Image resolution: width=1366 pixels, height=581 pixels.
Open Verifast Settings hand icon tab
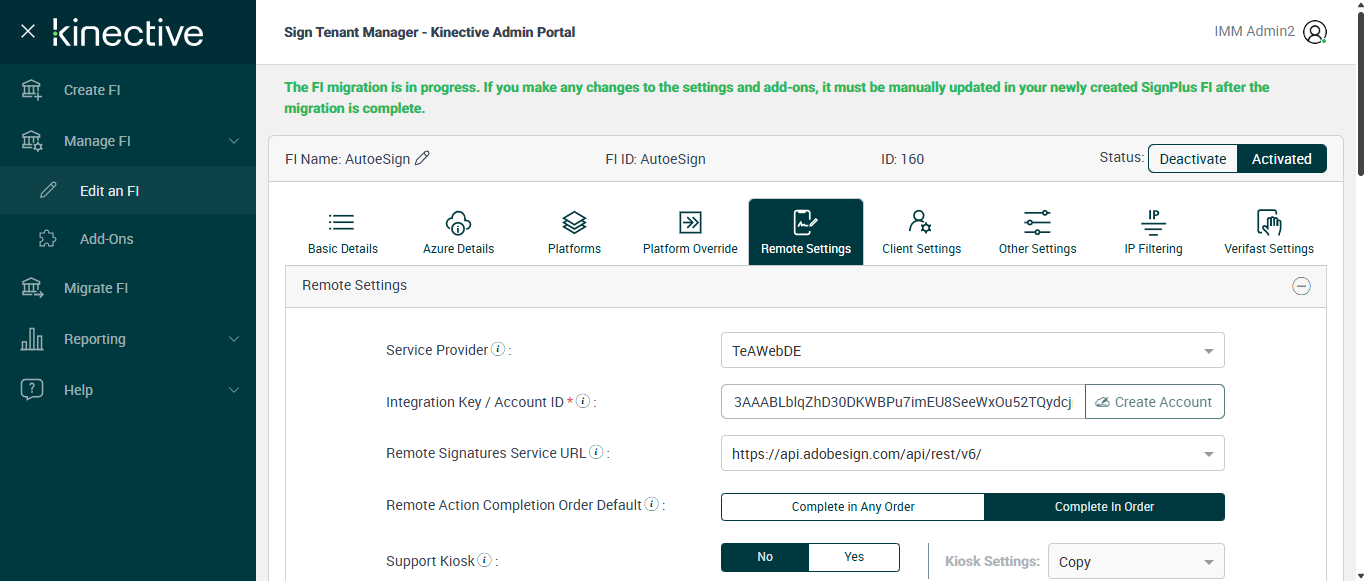[x=1268, y=231]
